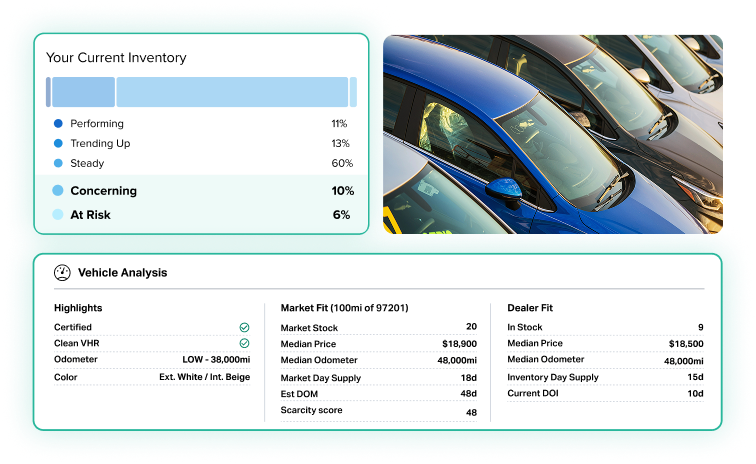Click the Market Fit section heading
The image size is (756, 464).
click(344, 308)
